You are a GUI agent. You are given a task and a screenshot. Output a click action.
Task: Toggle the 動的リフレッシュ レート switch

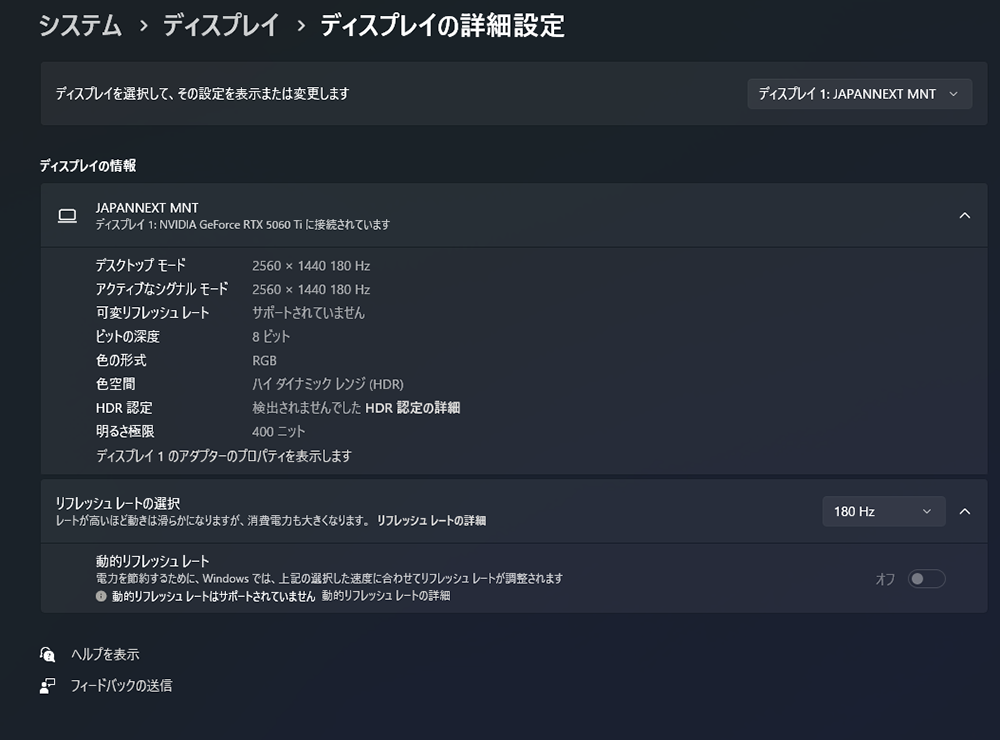point(926,579)
